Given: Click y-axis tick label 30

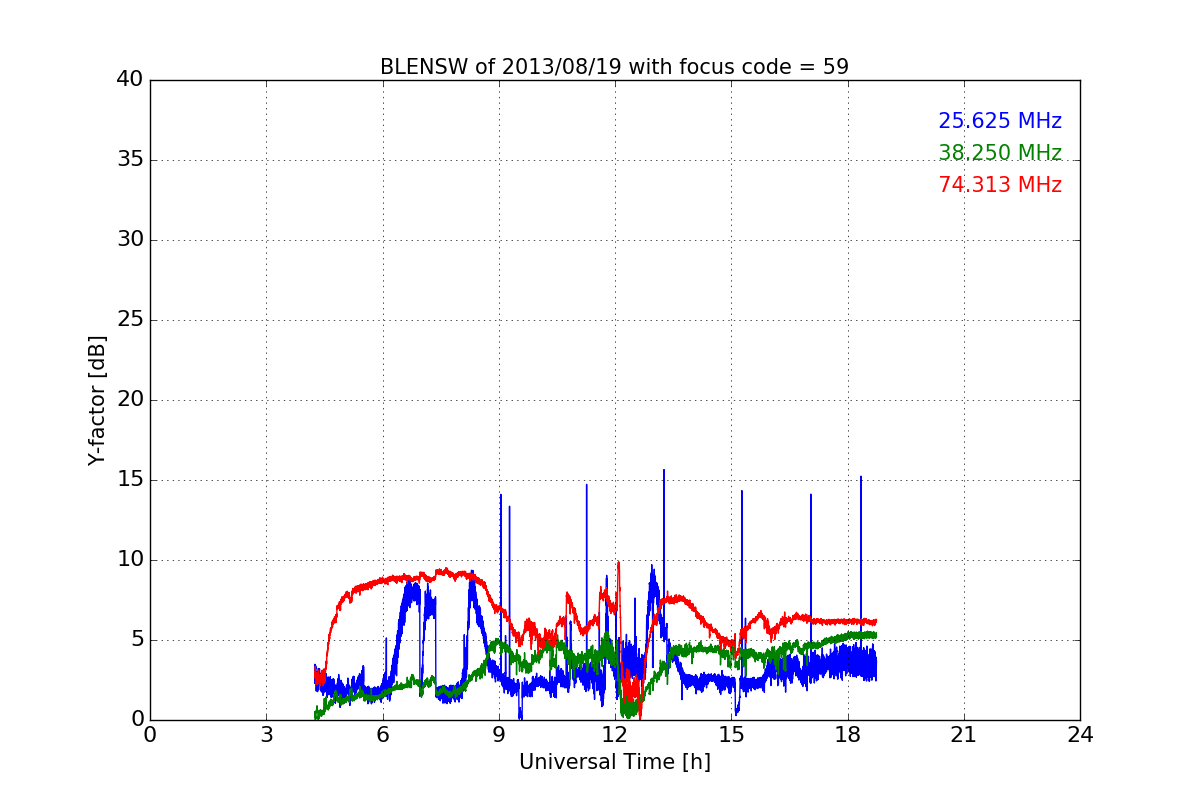Looking at the screenshot, I should tap(130, 240).
